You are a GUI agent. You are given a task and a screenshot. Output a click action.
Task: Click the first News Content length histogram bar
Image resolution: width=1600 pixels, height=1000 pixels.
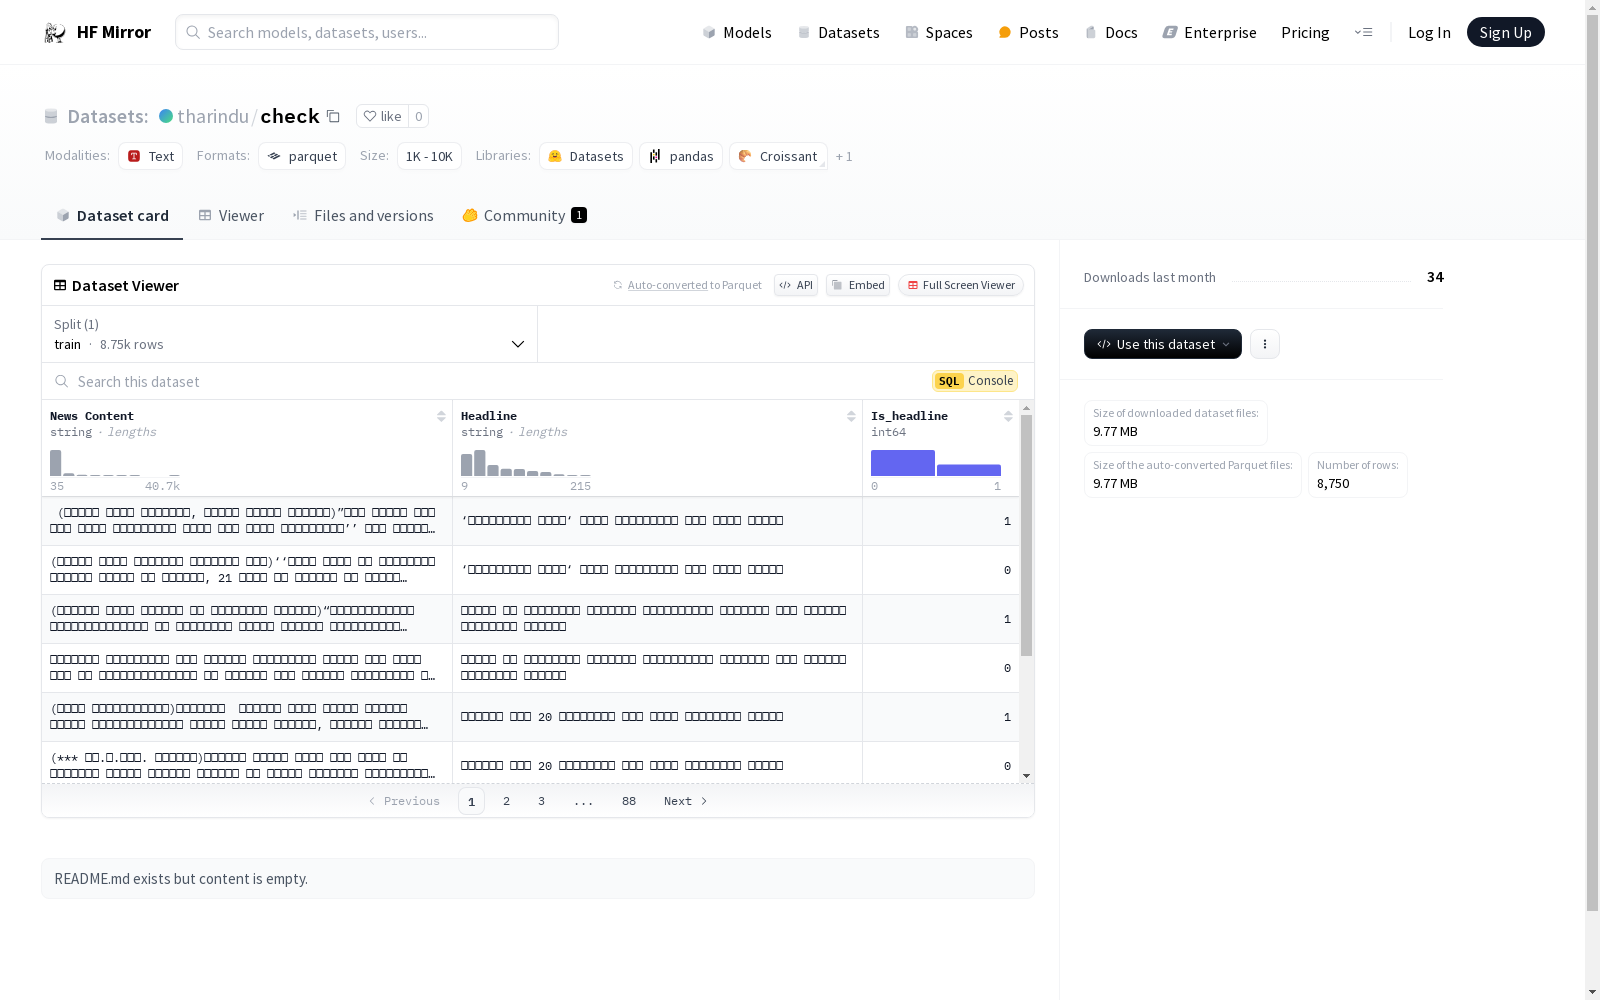[x=56, y=463]
